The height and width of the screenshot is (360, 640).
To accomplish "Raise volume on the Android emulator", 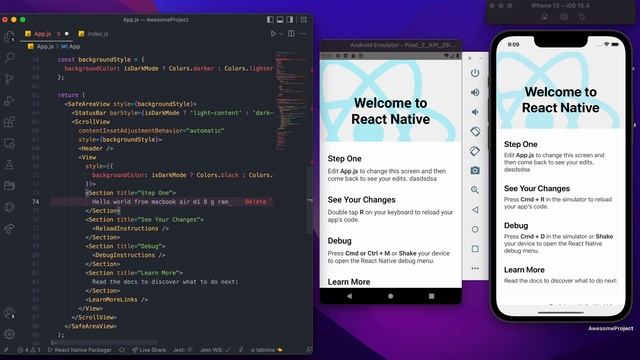I will click(x=475, y=93).
